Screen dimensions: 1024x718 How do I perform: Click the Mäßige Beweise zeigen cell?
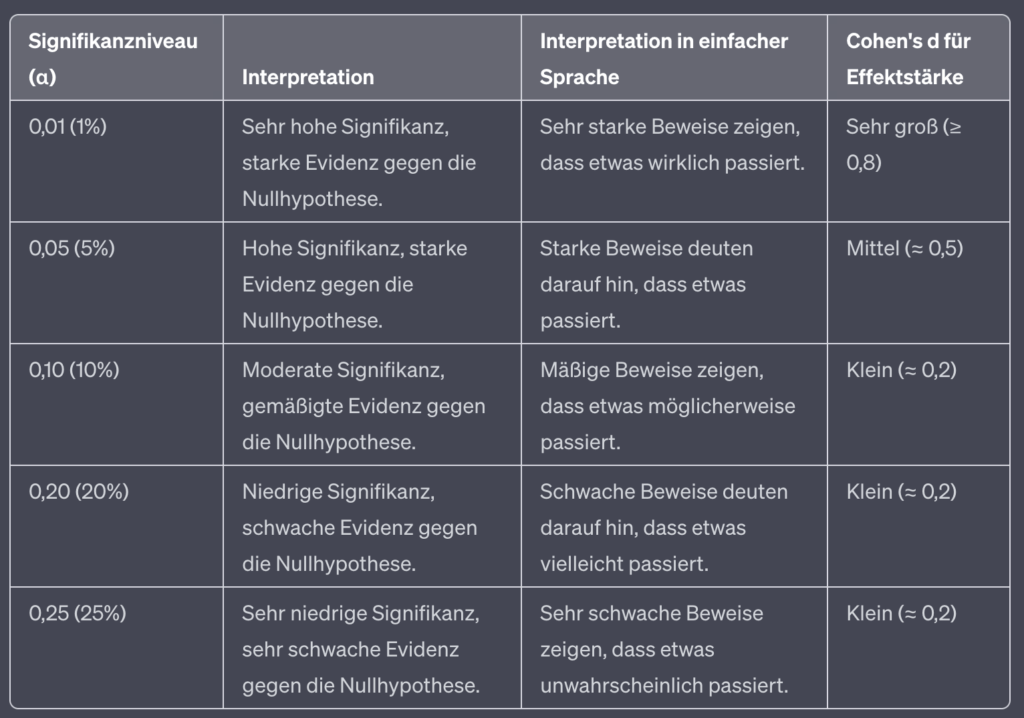pyautogui.click(x=674, y=404)
